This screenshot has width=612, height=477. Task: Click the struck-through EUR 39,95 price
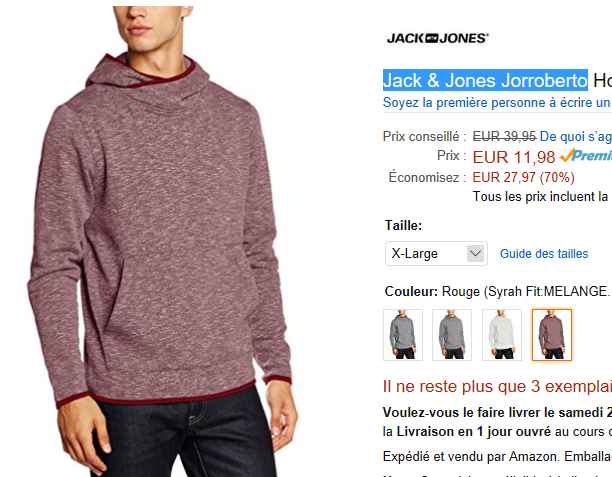pyautogui.click(x=504, y=137)
